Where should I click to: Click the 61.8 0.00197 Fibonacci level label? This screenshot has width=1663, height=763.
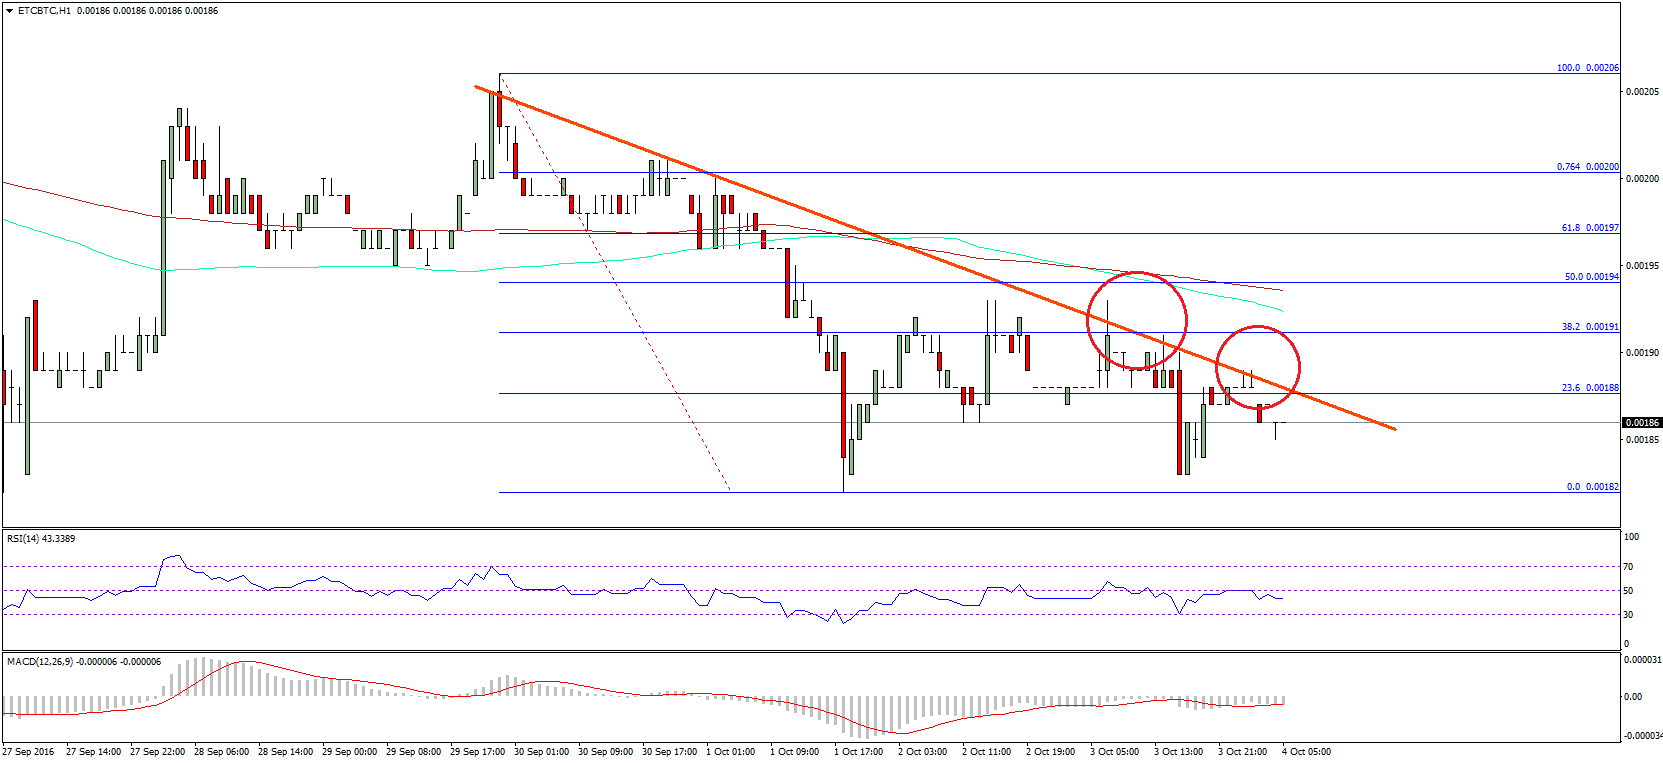[1590, 228]
